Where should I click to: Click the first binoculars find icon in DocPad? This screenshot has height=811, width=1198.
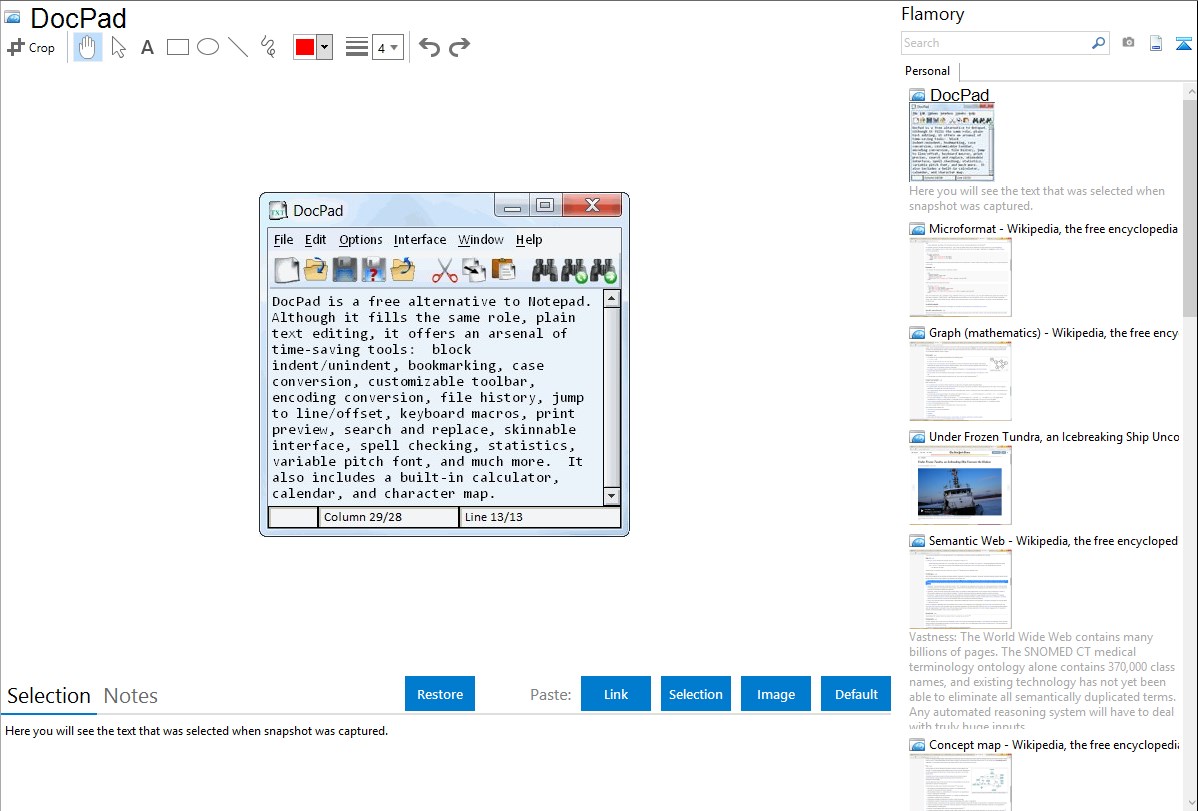(x=545, y=270)
